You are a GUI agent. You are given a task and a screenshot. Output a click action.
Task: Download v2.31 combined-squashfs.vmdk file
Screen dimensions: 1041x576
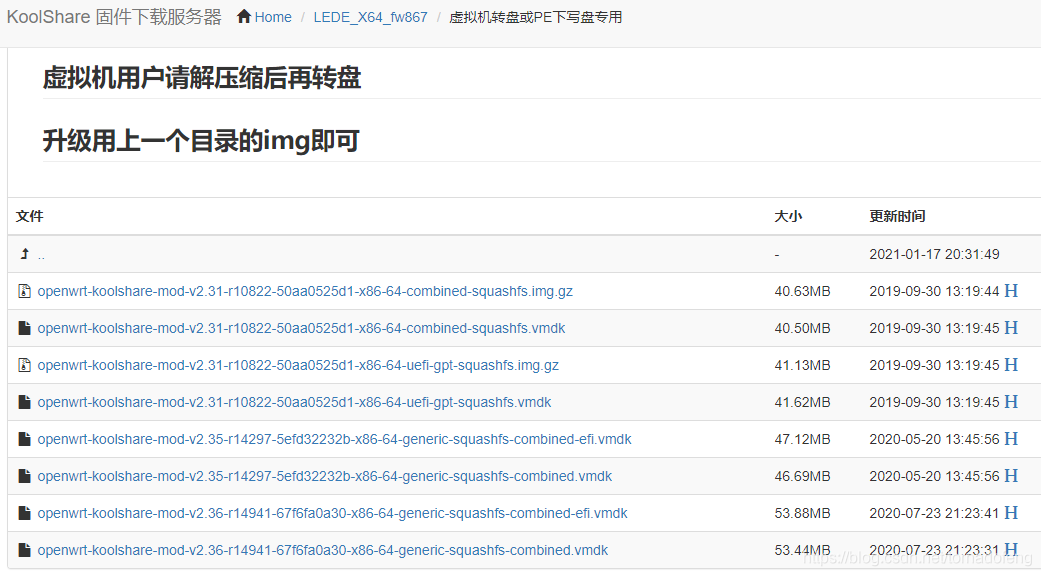pyautogui.click(x=301, y=328)
